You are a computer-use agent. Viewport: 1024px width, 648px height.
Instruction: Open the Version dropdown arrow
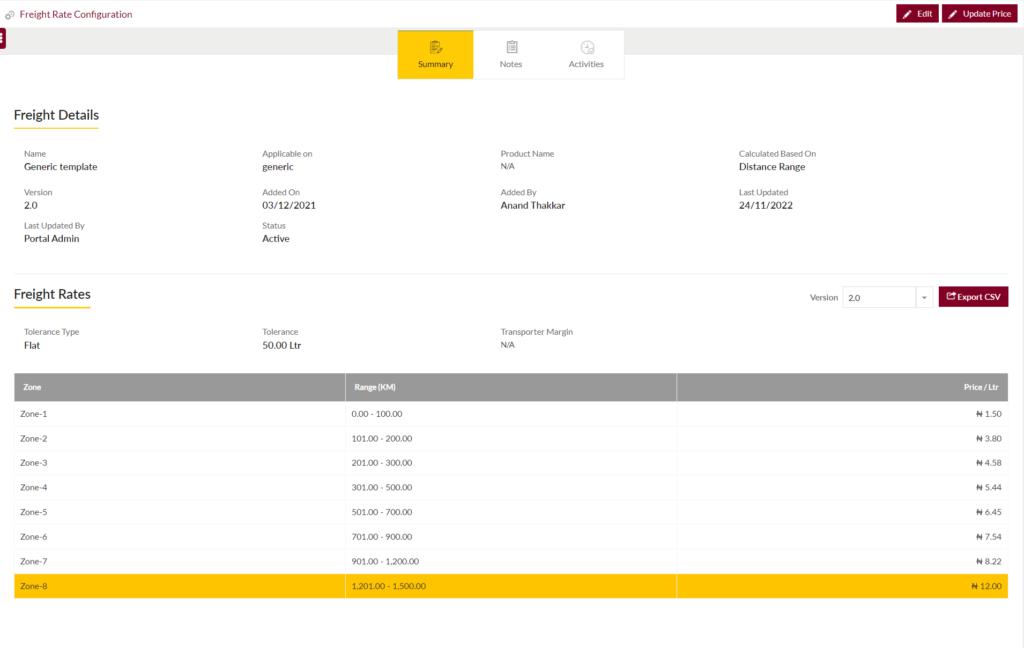click(x=924, y=297)
